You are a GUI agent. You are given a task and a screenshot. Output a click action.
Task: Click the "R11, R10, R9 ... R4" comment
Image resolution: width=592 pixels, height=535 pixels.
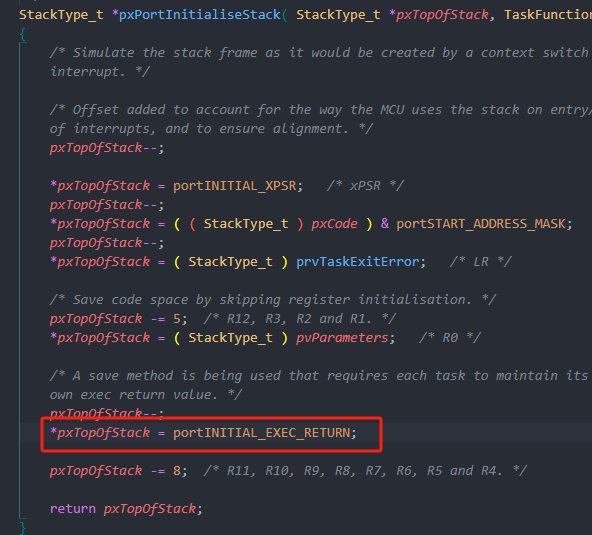click(x=365, y=471)
